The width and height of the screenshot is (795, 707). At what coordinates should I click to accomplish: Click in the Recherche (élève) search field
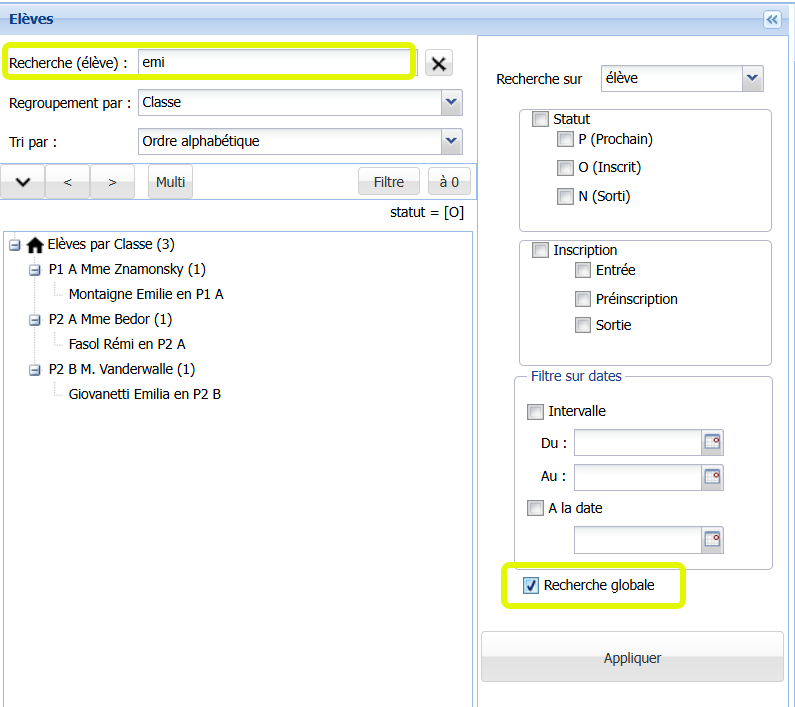click(275, 62)
